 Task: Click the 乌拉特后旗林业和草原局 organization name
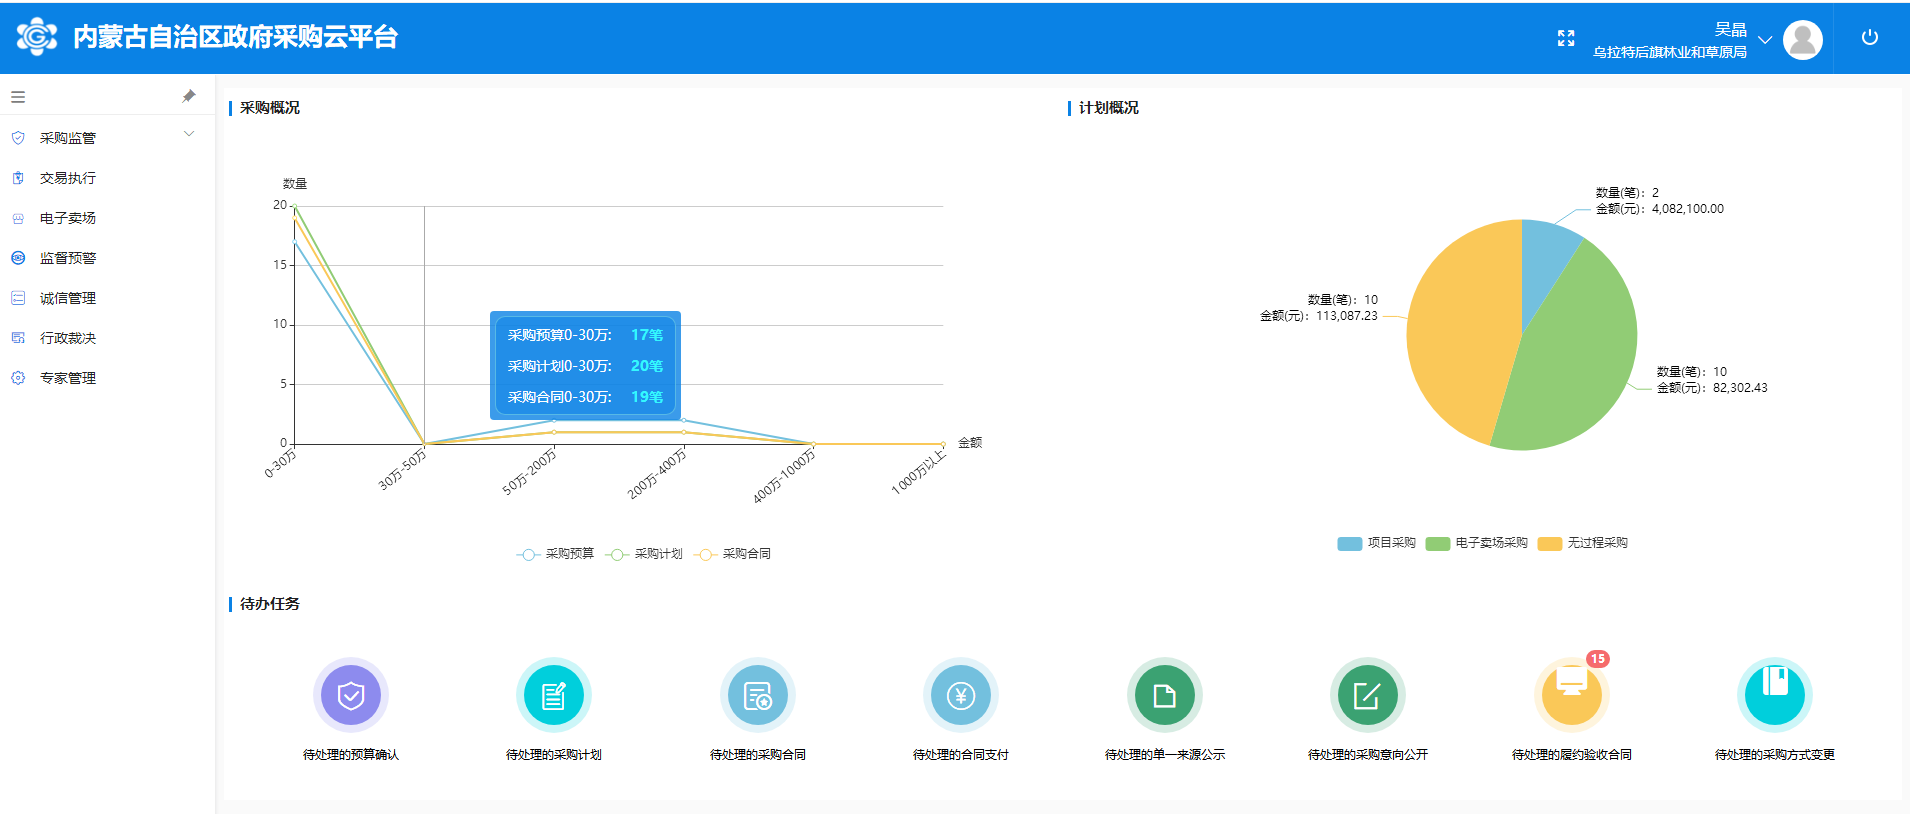(1670, 52)
